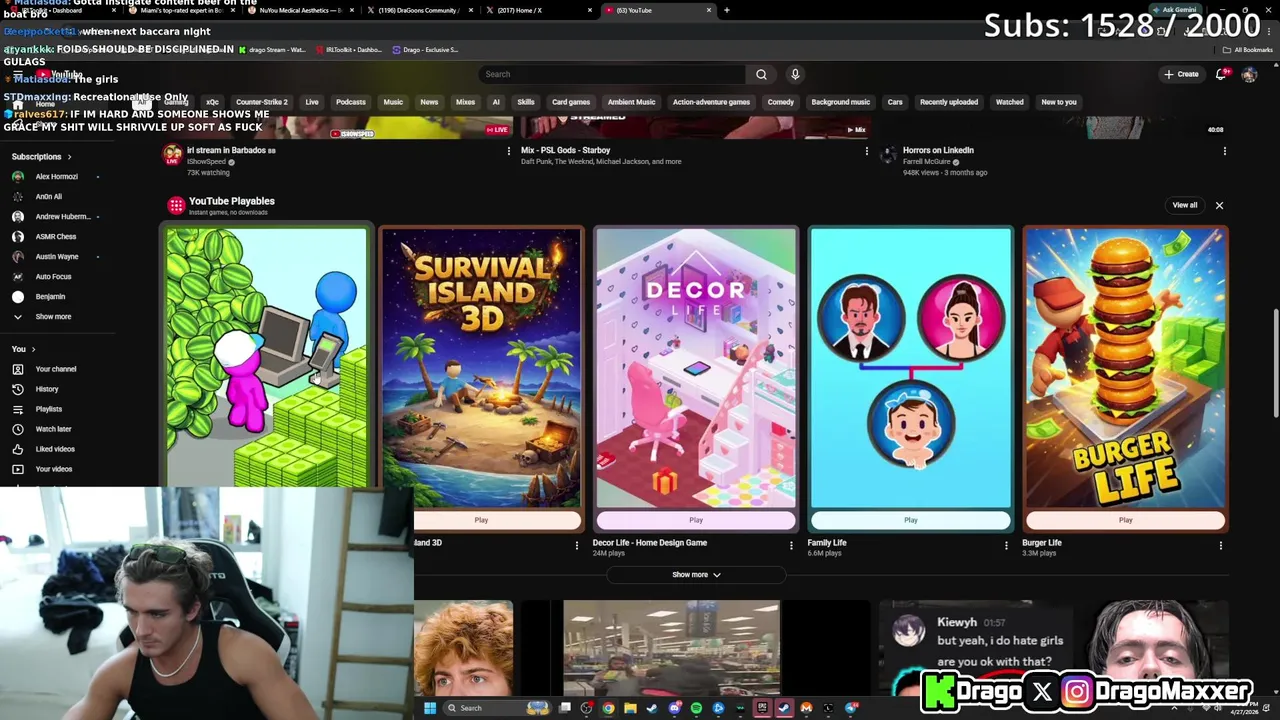
Task: Open Liked videos in sidebar
Action: [x=55, y=449]
